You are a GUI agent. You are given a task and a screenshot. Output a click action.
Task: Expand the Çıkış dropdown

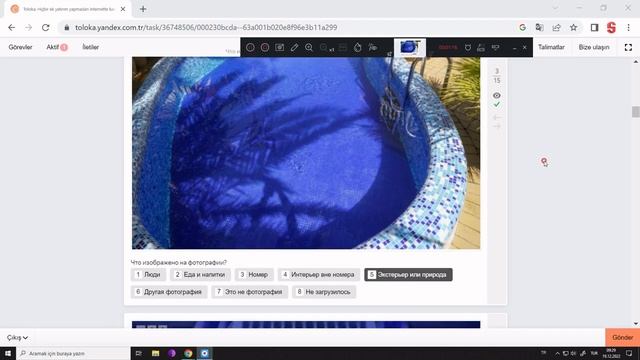click(x=17, y=338)
